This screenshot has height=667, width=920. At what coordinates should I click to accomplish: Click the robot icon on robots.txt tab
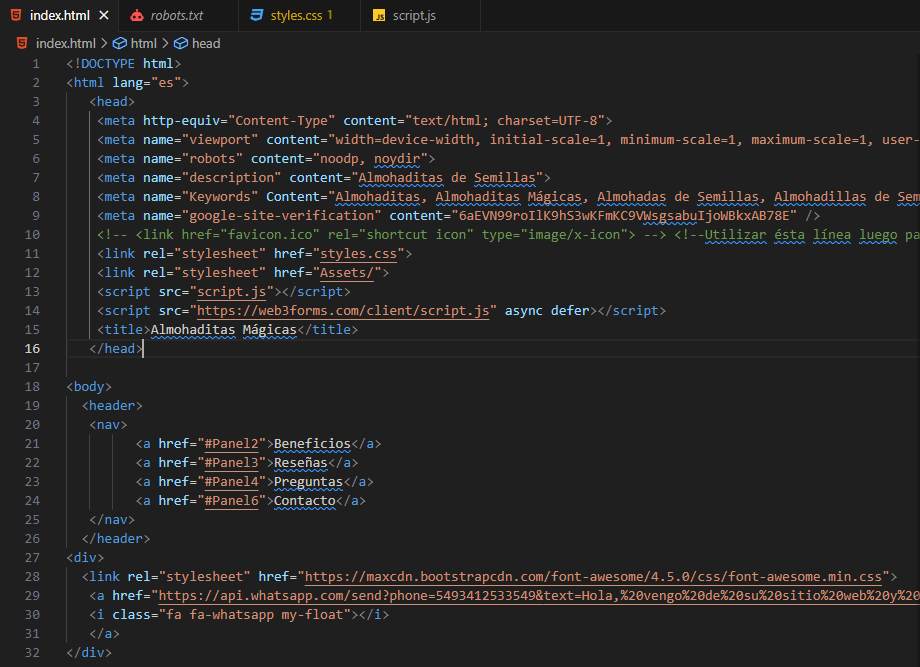tap(136, 16)
